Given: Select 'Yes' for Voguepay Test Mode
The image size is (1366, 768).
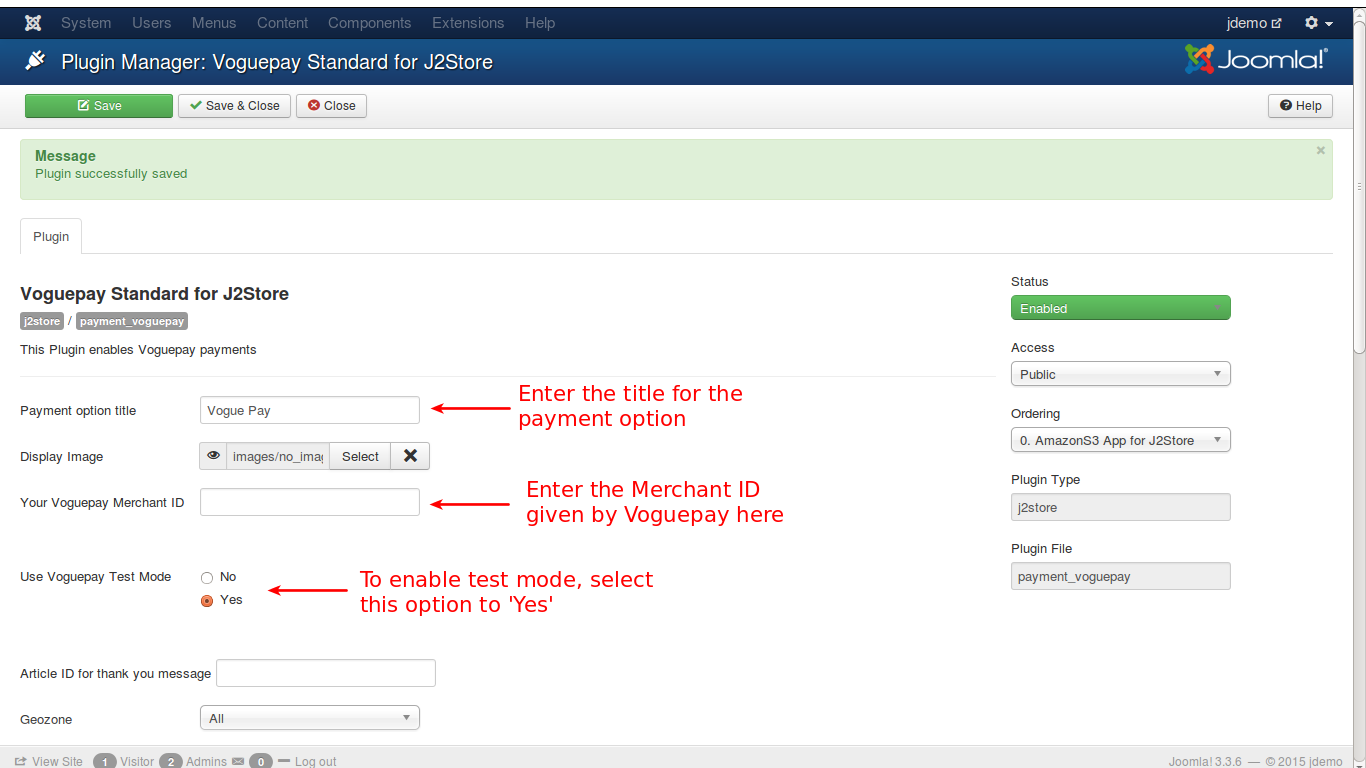Looking at the screenshot, I should pyautogui.click(x=207, y=601).
